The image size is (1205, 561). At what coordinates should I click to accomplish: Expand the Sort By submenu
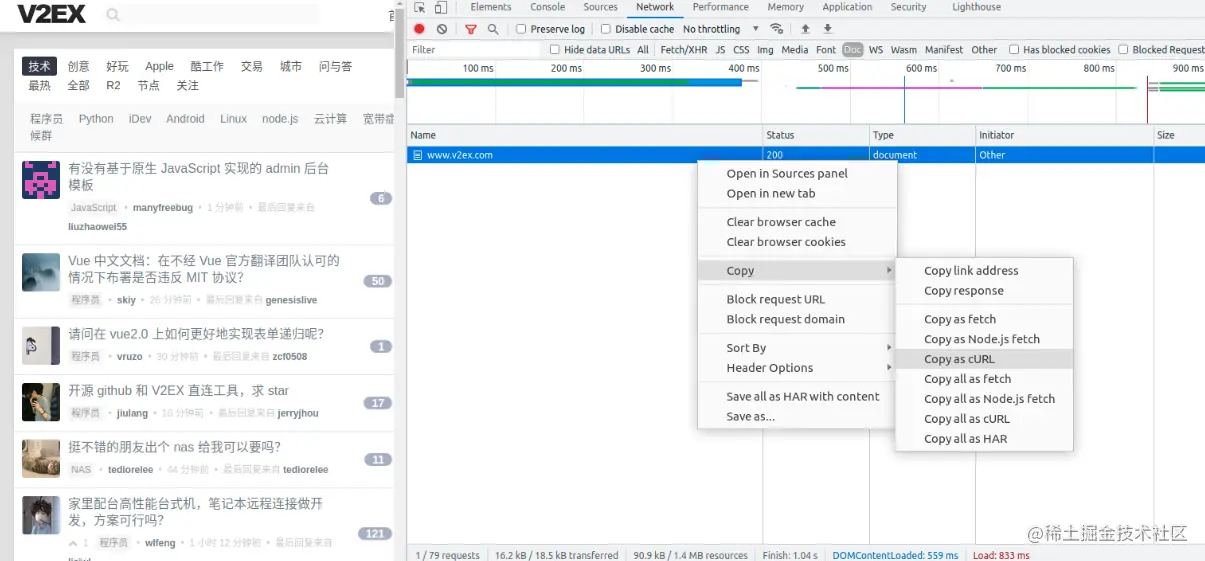click(797, 348)
